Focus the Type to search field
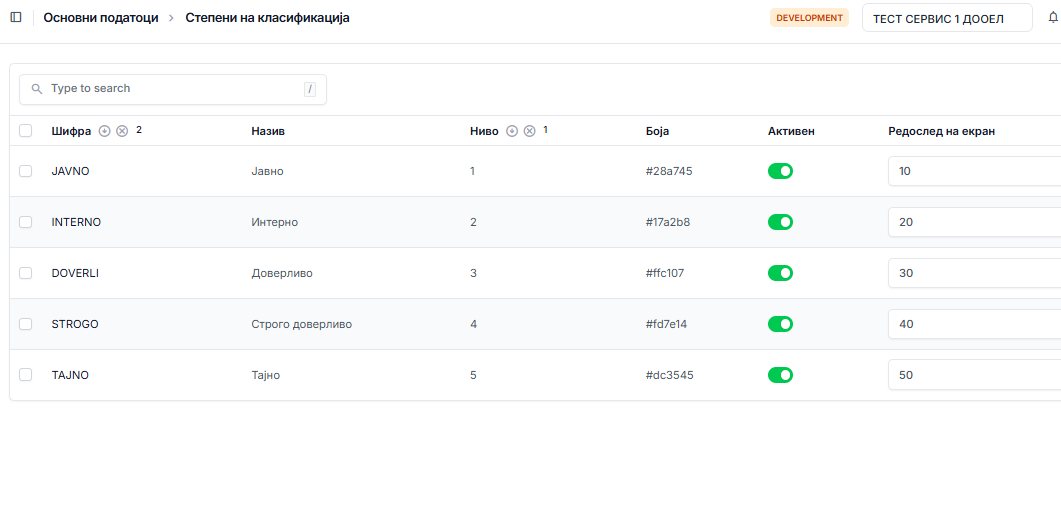The width and height of the screenshot is (1061, 510). (173, 89)
